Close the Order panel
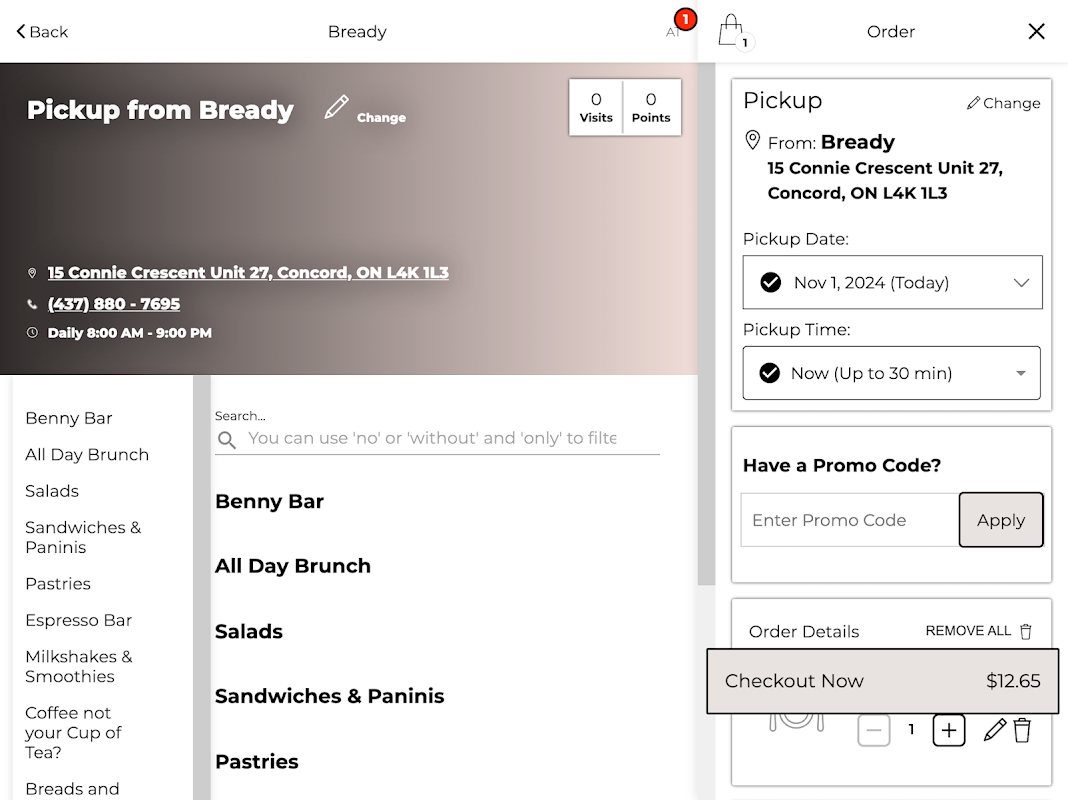Image resolution: width=1068 pixels, height=800 pixels. click(x=1036, y=31)
